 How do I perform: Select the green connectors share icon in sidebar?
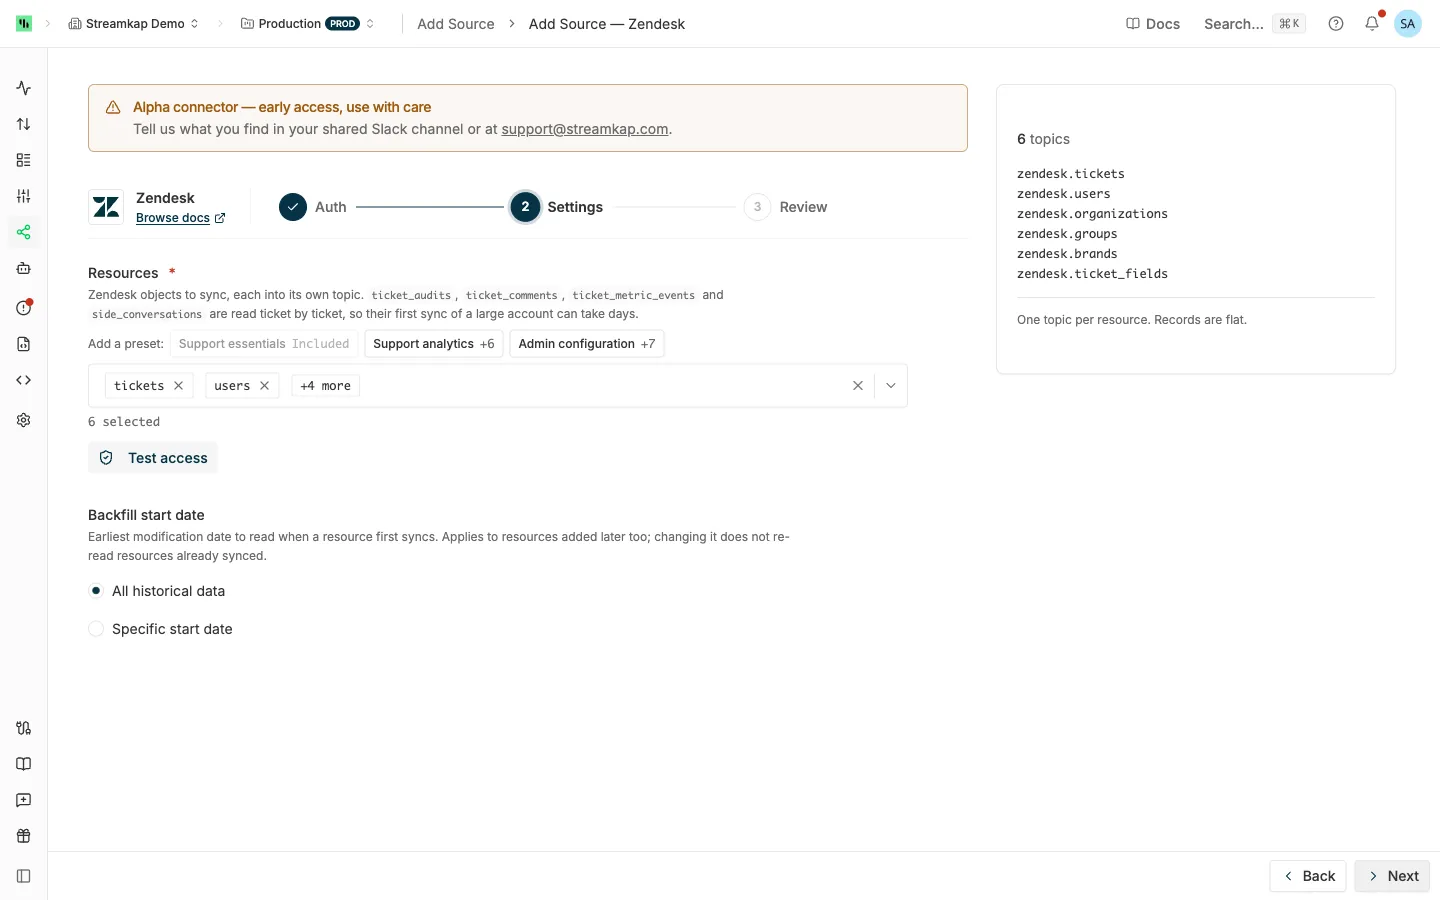24,232
